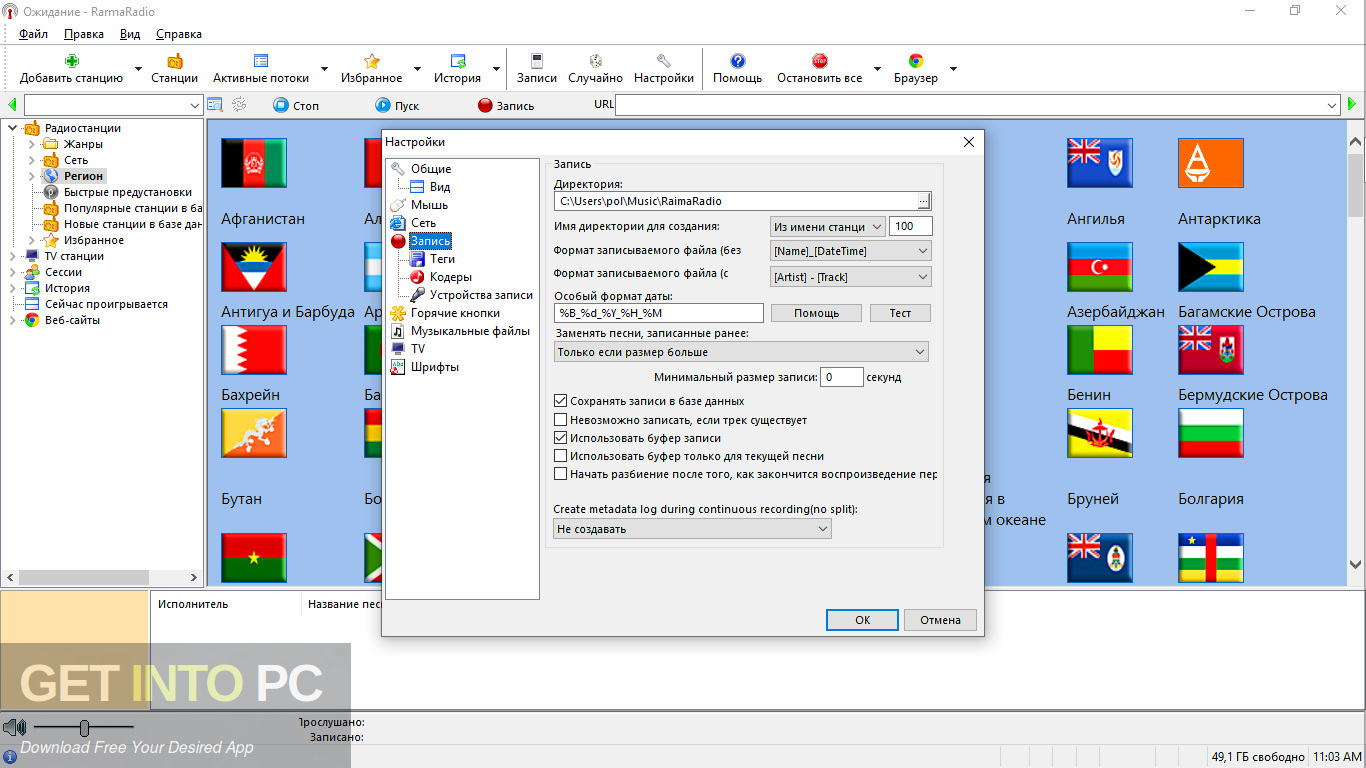Click the Станции toolbar icon
The height and width of the screenshot is (768, 1366).
(x=175, y=68)
